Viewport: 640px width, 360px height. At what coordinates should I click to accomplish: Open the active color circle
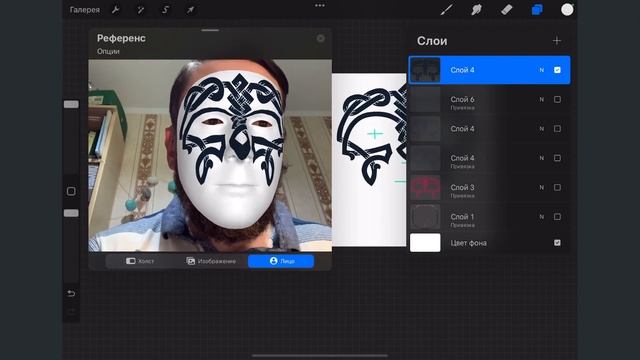point(567,10)
